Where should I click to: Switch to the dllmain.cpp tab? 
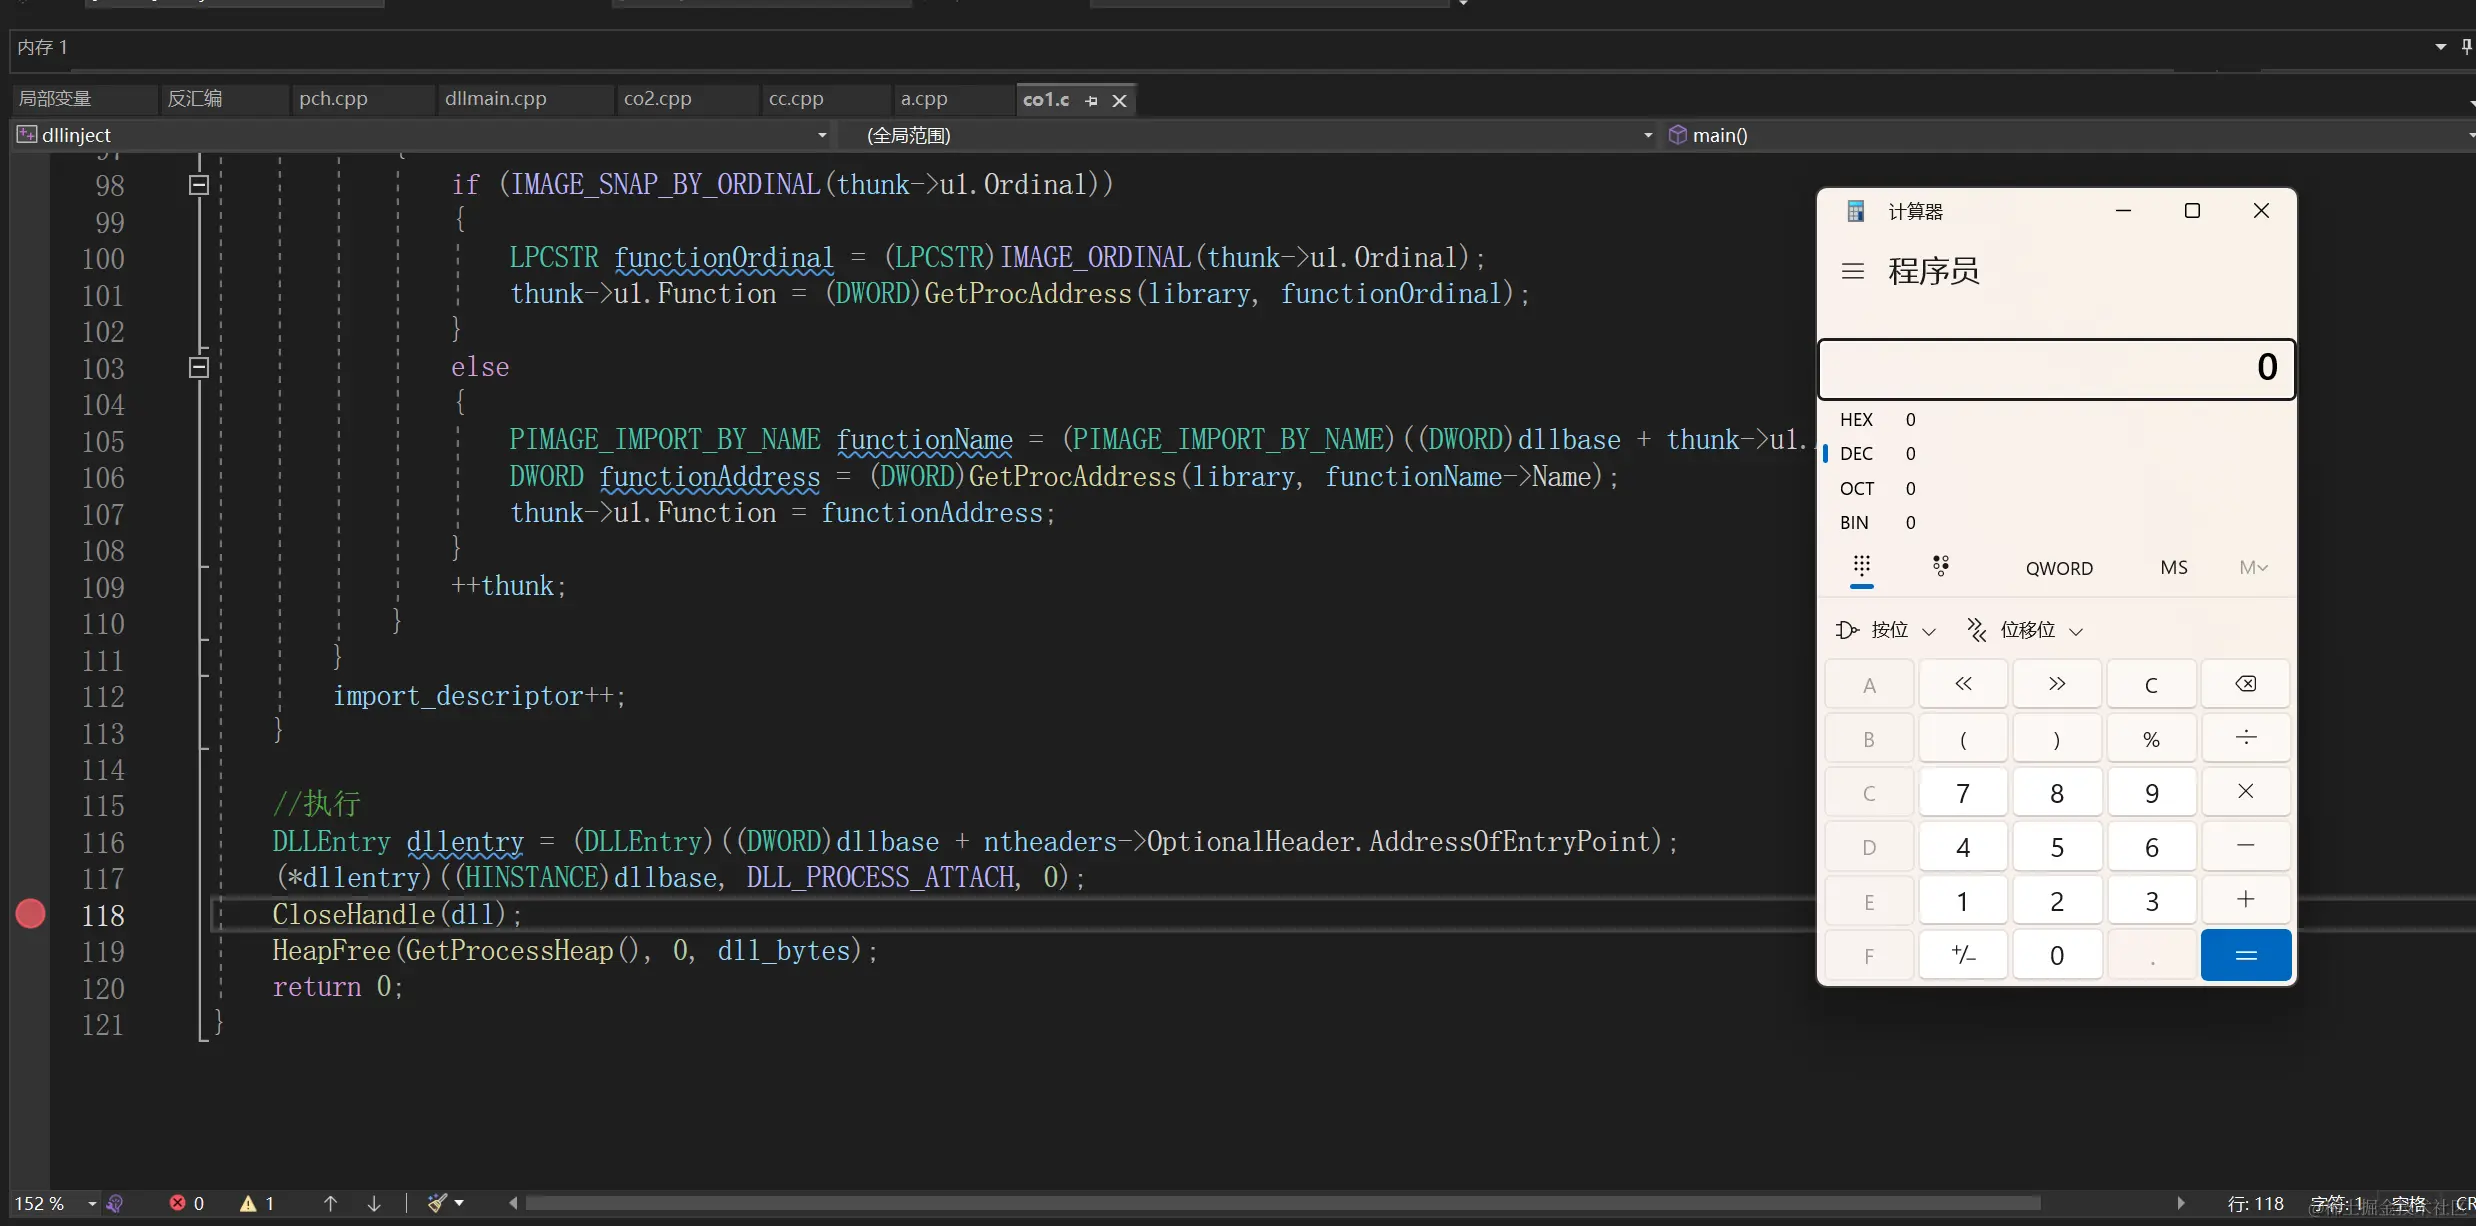495,99
